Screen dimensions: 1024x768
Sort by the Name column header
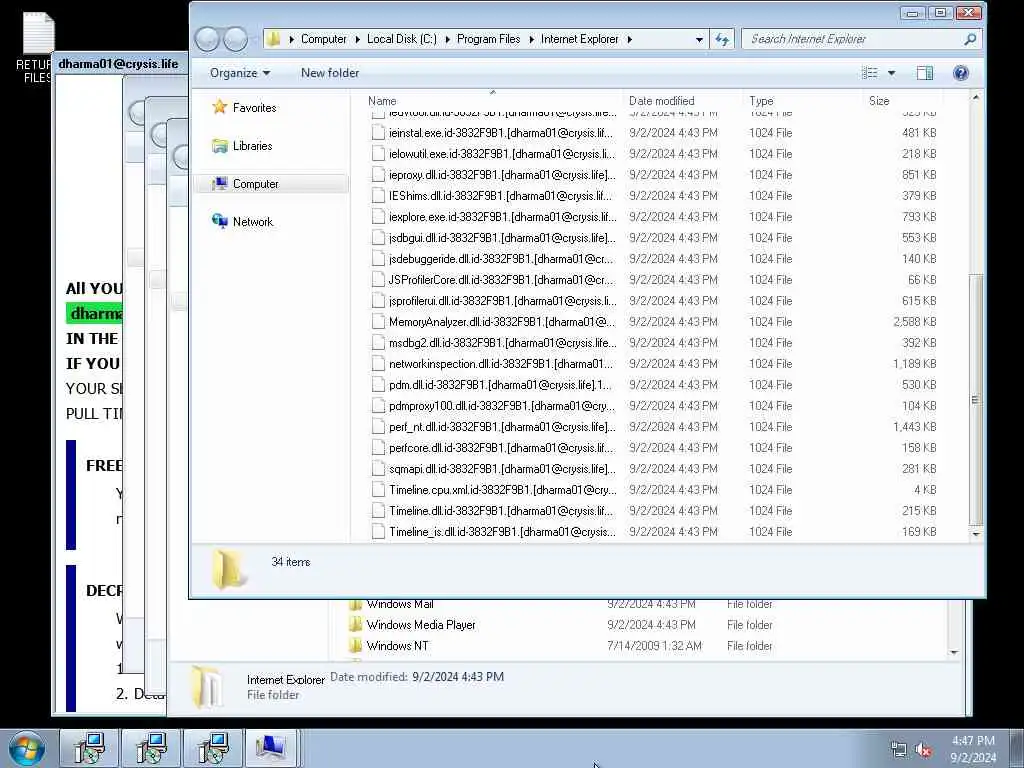(382, 101)
